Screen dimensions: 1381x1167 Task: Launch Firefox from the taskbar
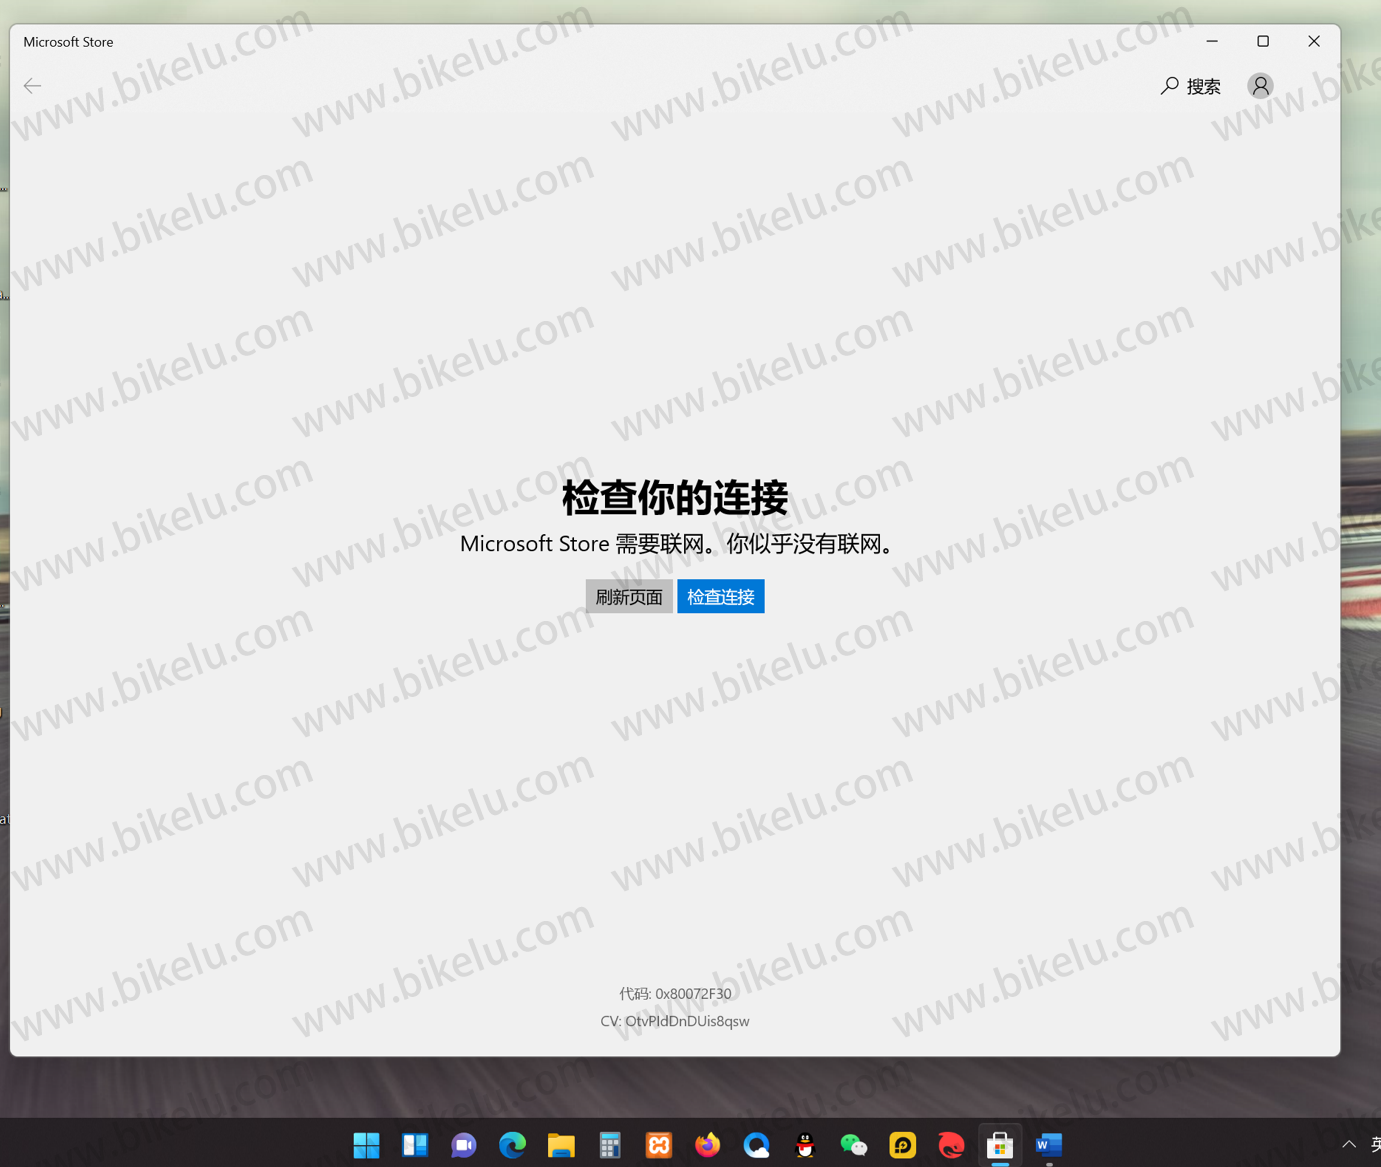point(707,1145)
